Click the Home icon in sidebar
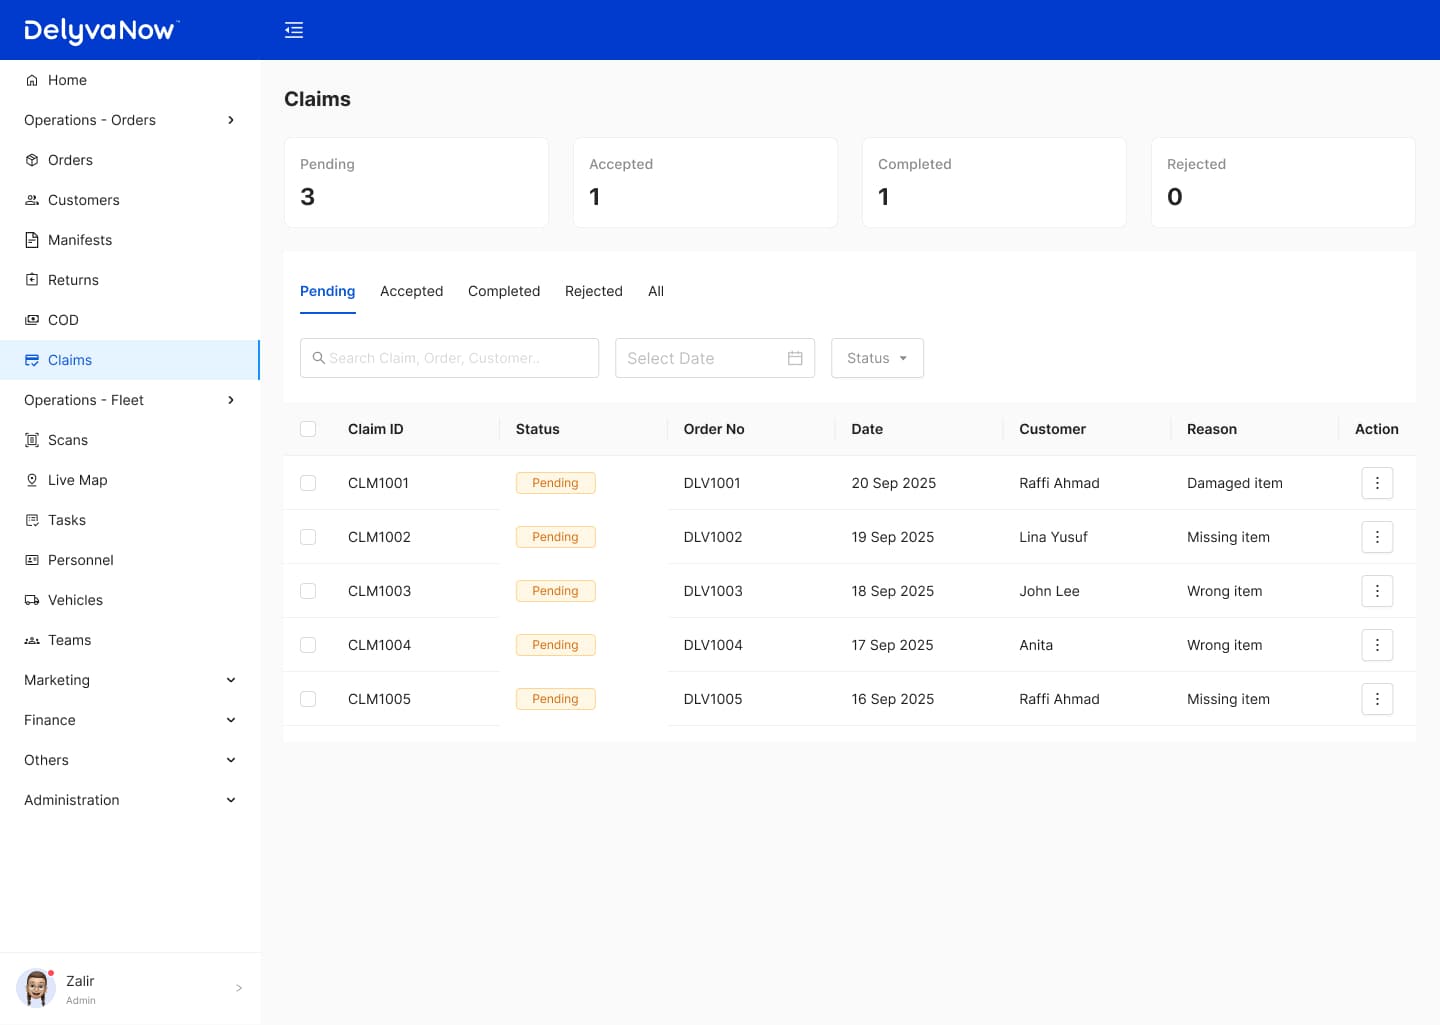The image size is (1440, 1025). [32, 80]
